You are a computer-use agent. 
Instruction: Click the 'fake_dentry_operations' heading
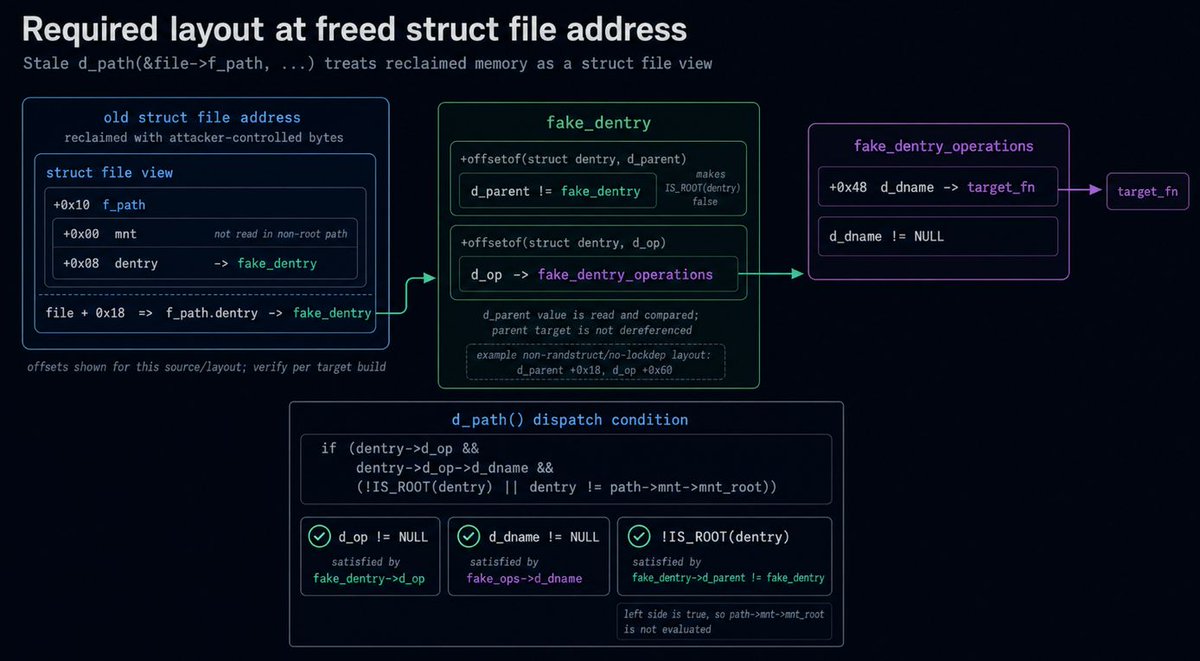click(x=944, y=146)
